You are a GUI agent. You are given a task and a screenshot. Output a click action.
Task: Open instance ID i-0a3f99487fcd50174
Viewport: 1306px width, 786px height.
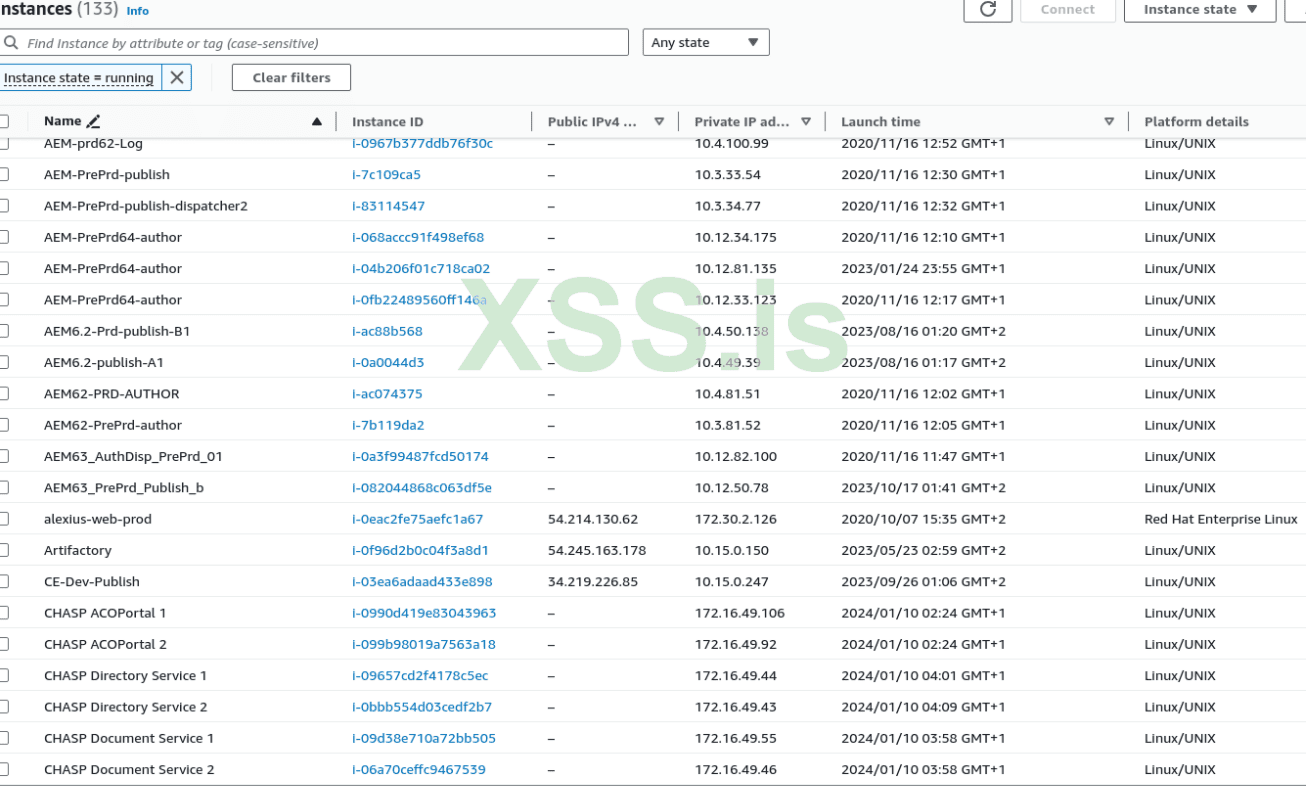point(420,456)
